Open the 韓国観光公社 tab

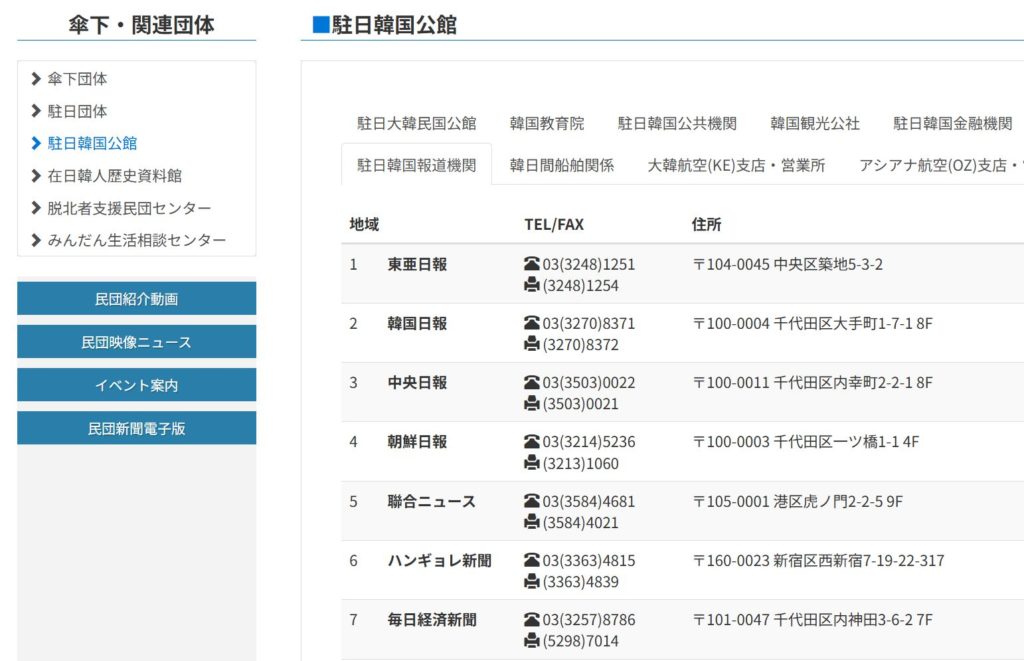(815, 124)
